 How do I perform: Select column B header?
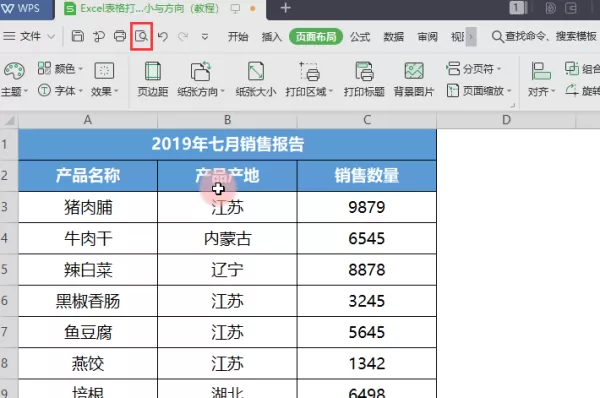click(x=227, y=120)
